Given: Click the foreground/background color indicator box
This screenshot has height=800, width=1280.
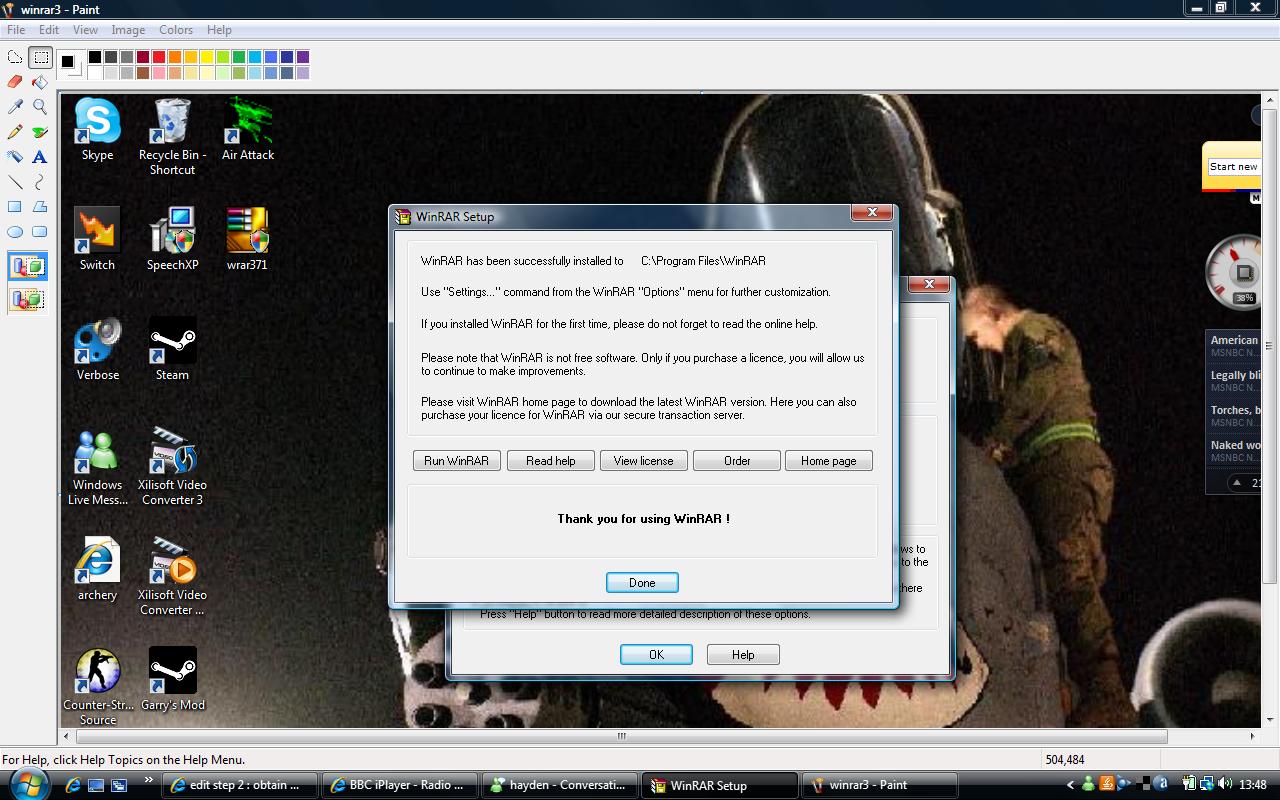Looking at the screenshot, I should 70,64.
